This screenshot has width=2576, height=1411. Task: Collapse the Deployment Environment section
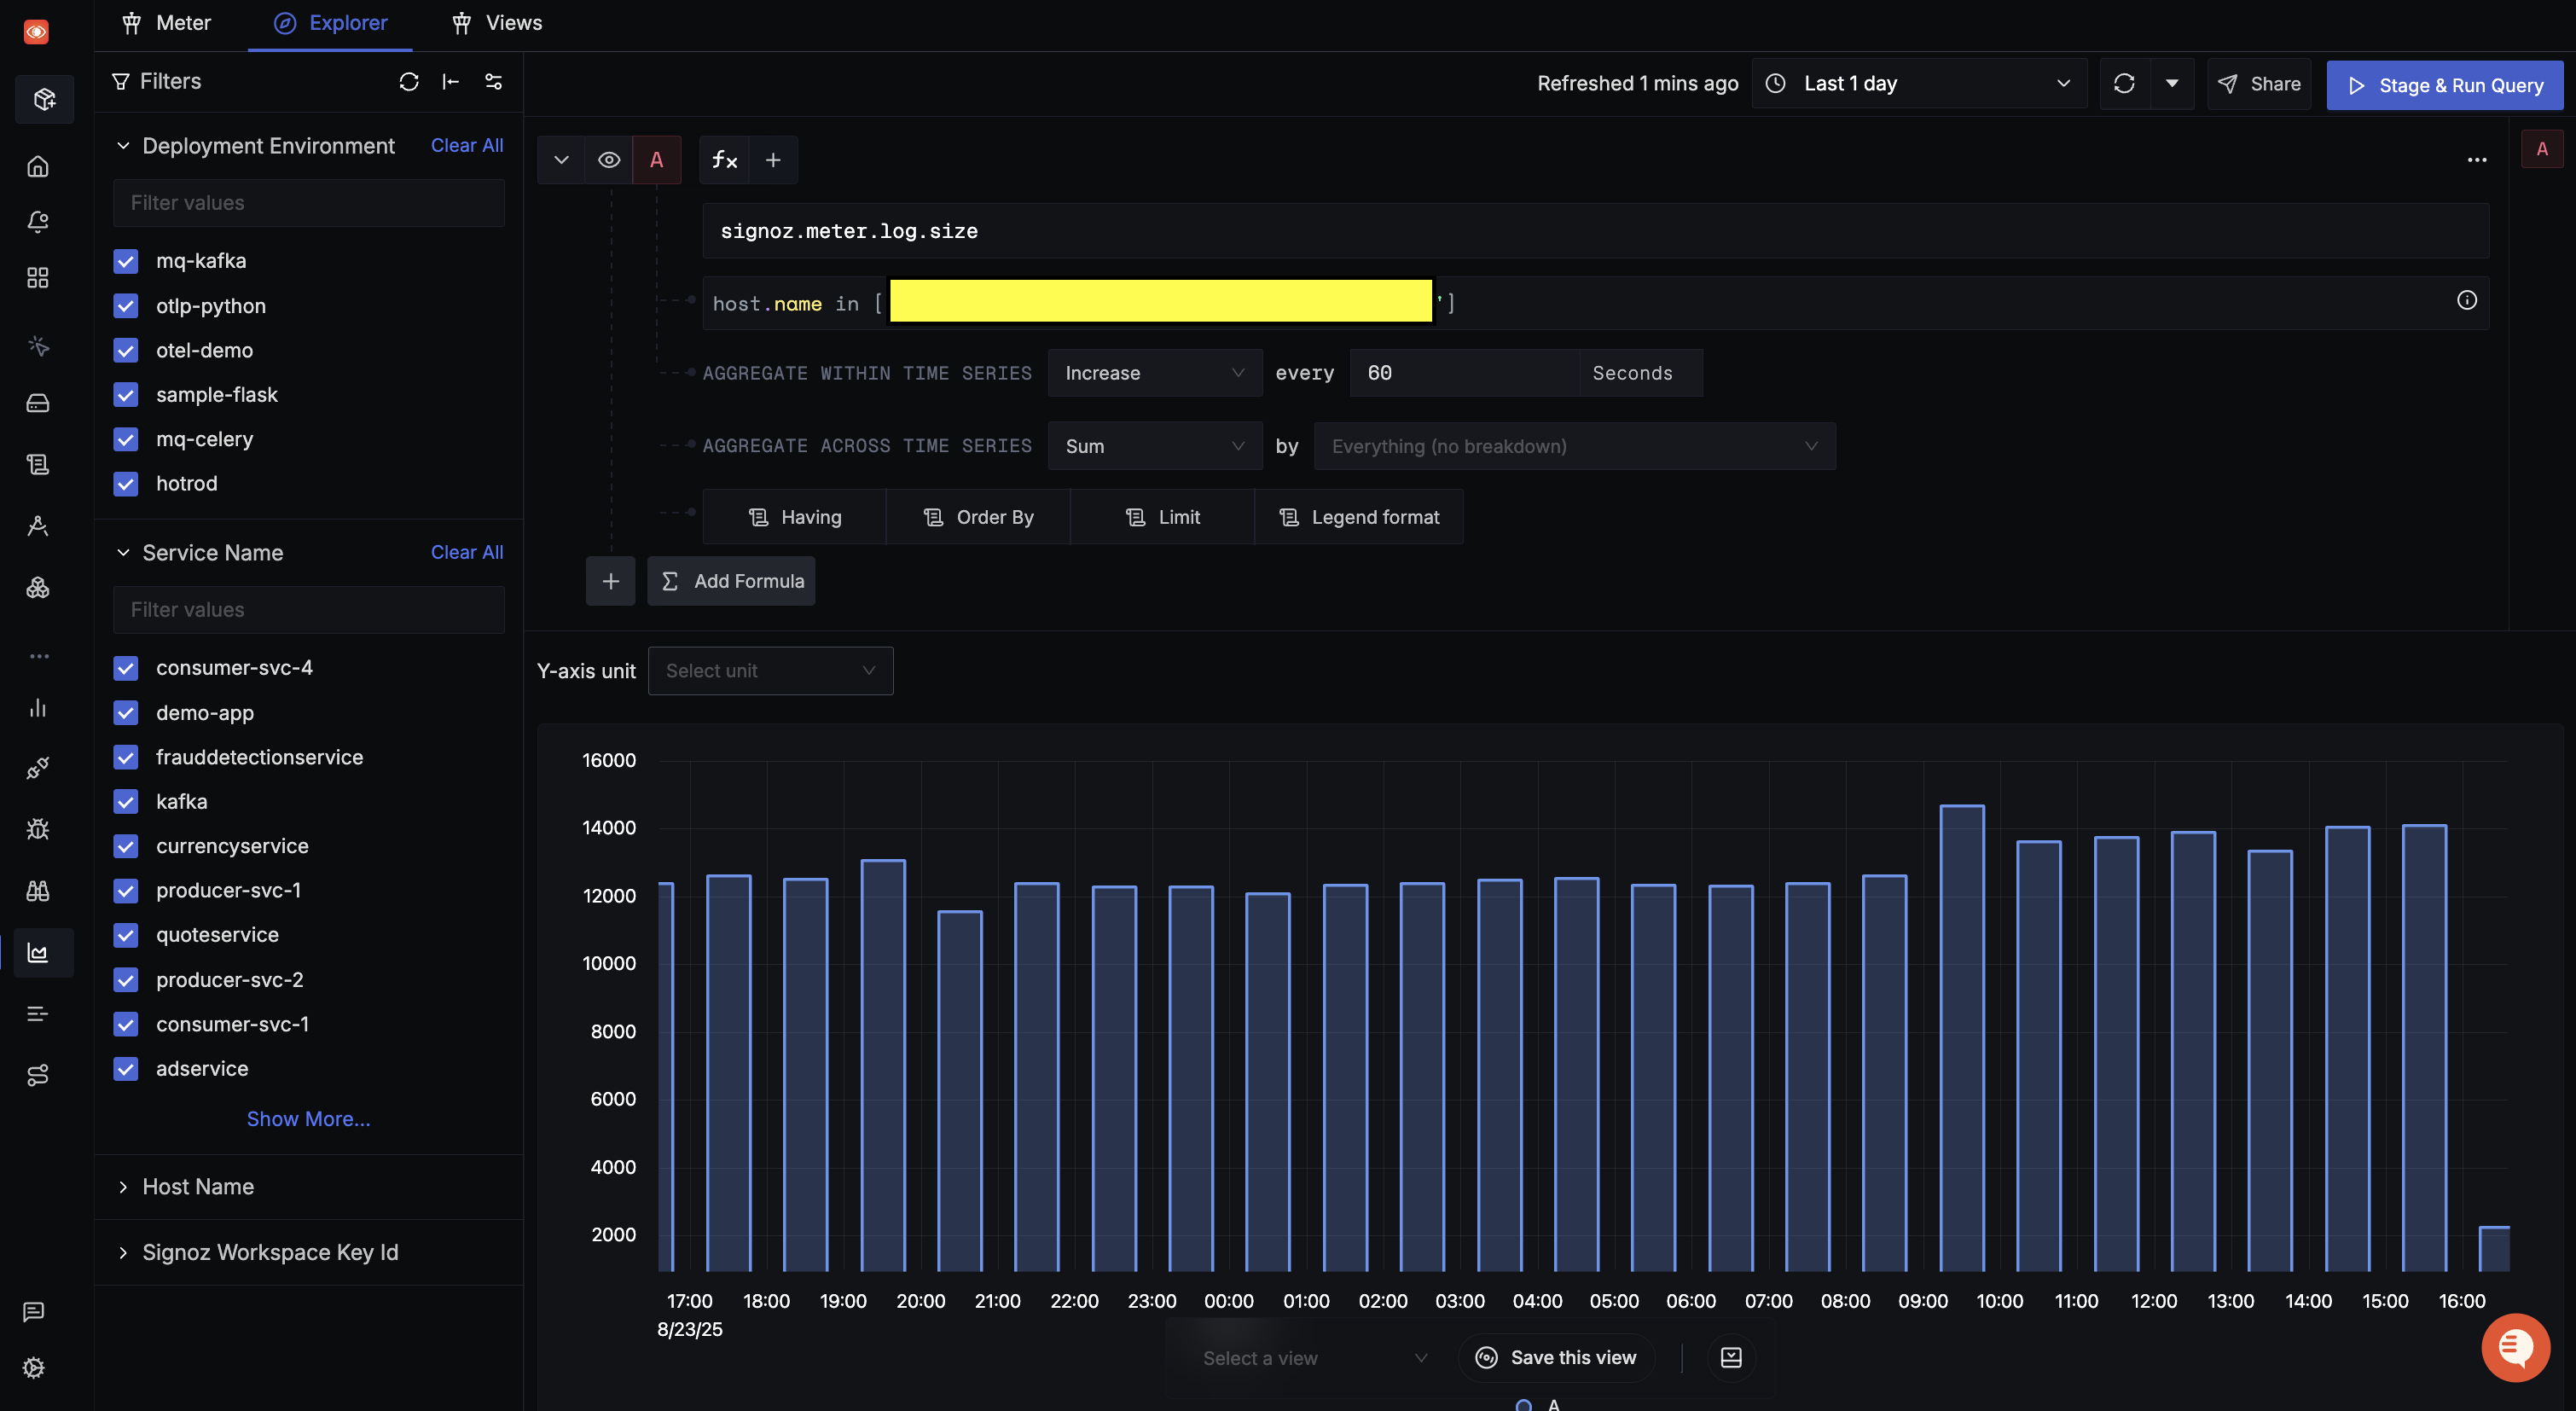click(123, 146)
